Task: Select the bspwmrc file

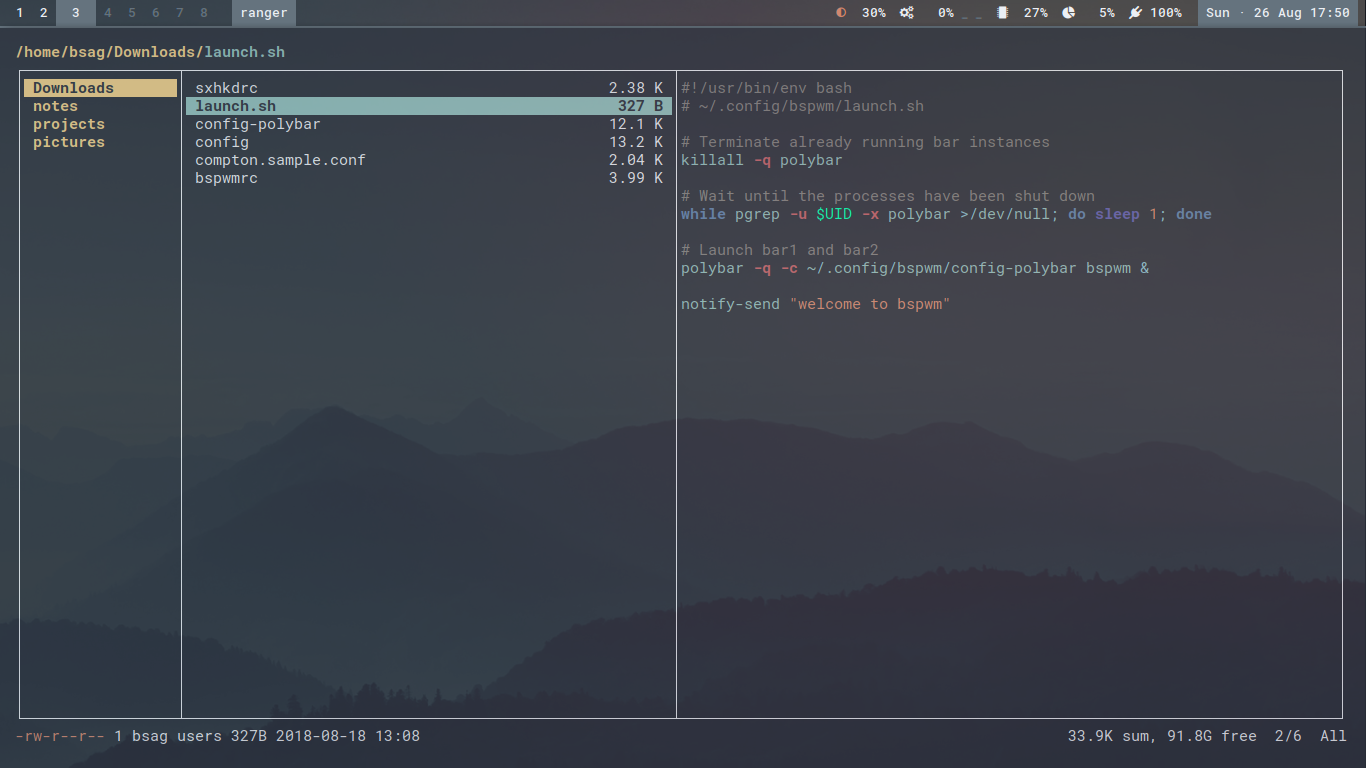Action: [226, 178]
